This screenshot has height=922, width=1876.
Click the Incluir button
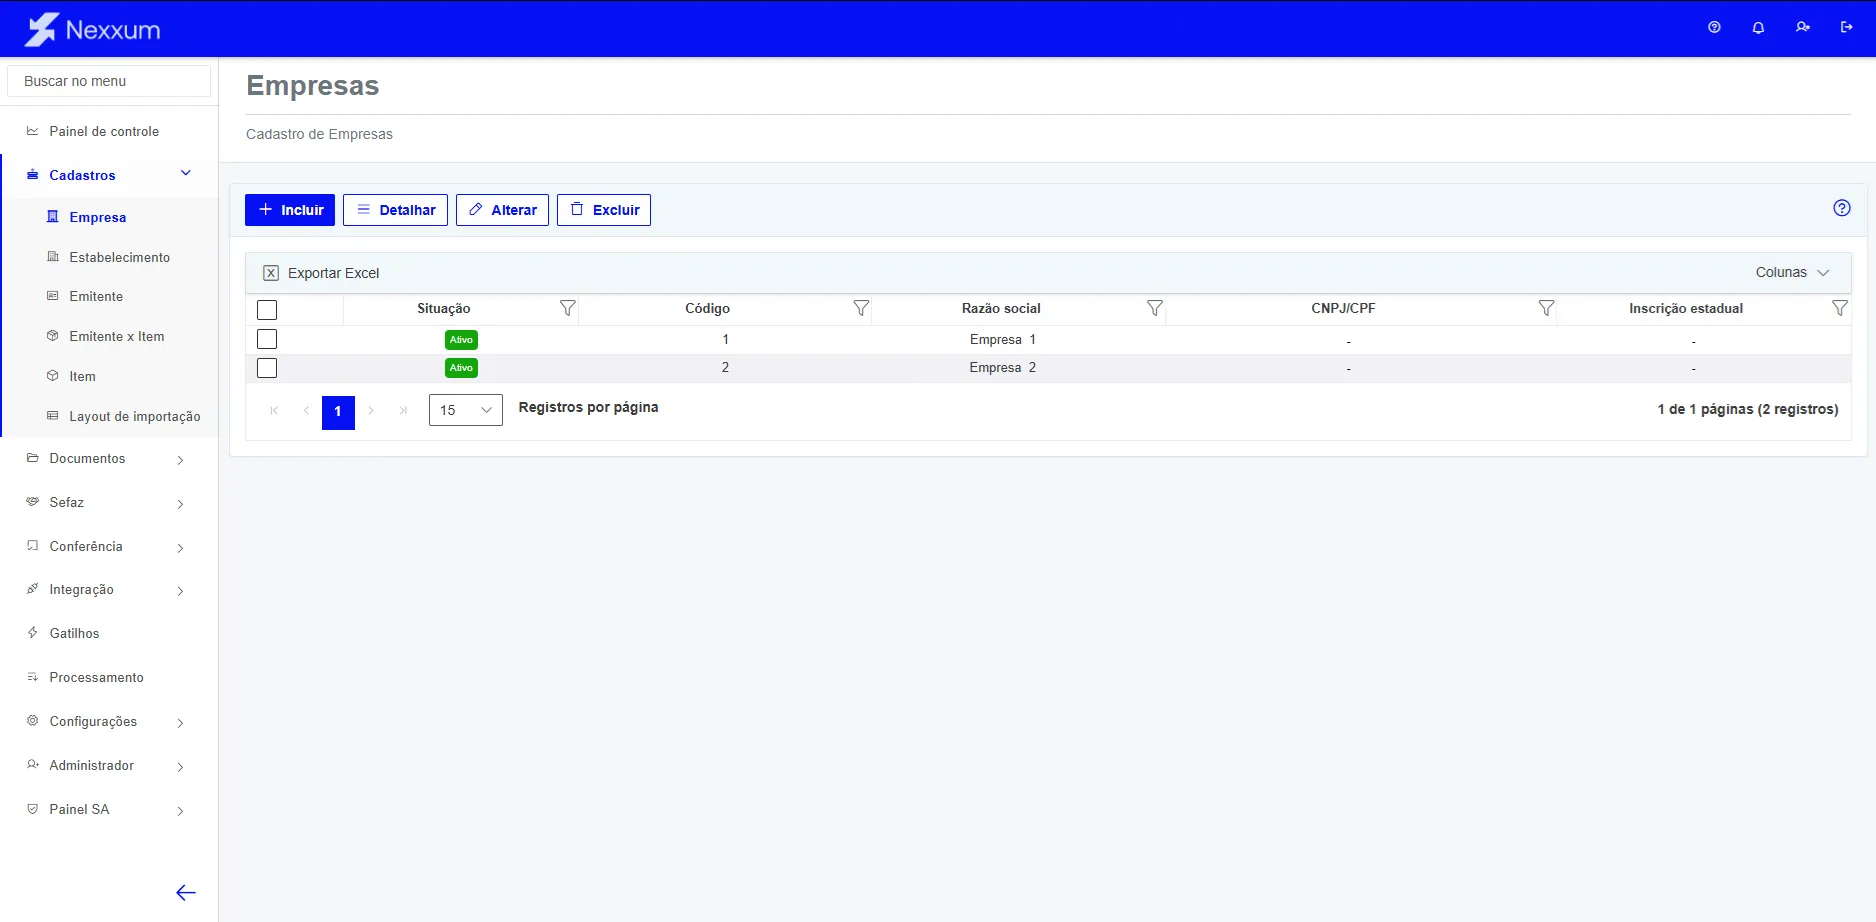coord(290,210)
